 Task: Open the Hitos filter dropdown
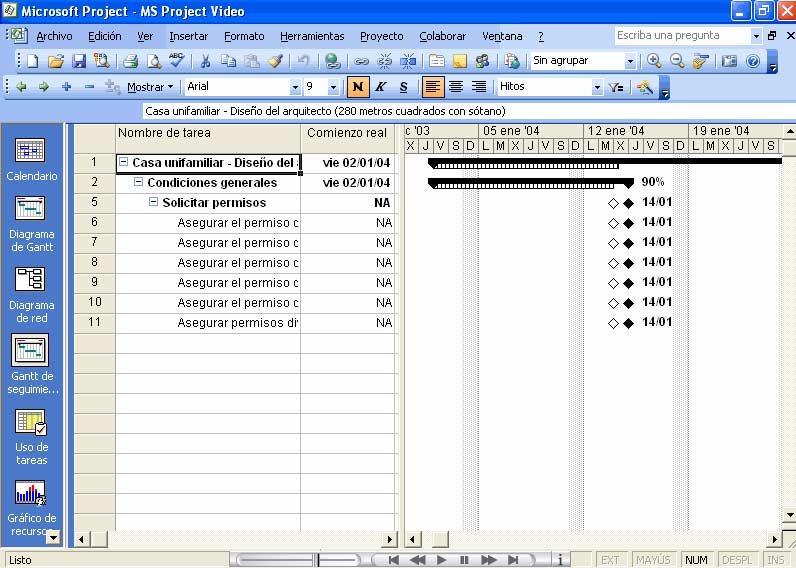pos(598,87)
